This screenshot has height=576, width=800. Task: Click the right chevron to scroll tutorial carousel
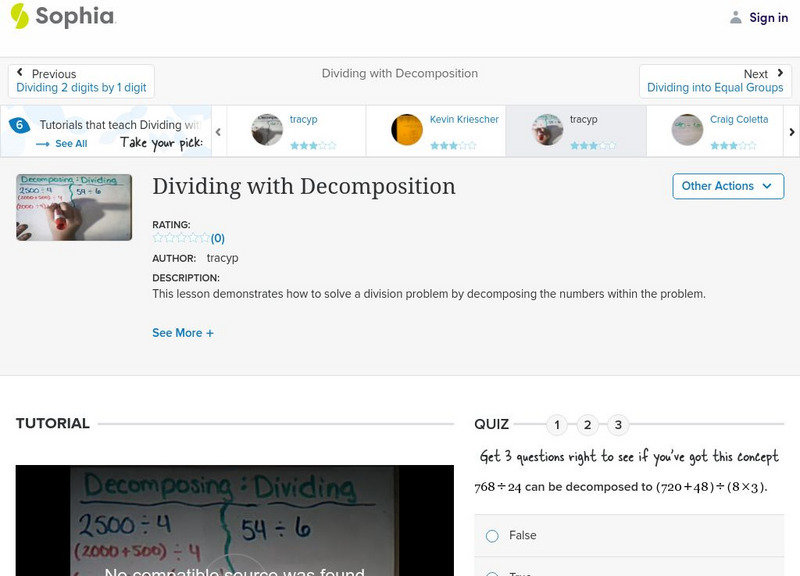tap(790, 130)
